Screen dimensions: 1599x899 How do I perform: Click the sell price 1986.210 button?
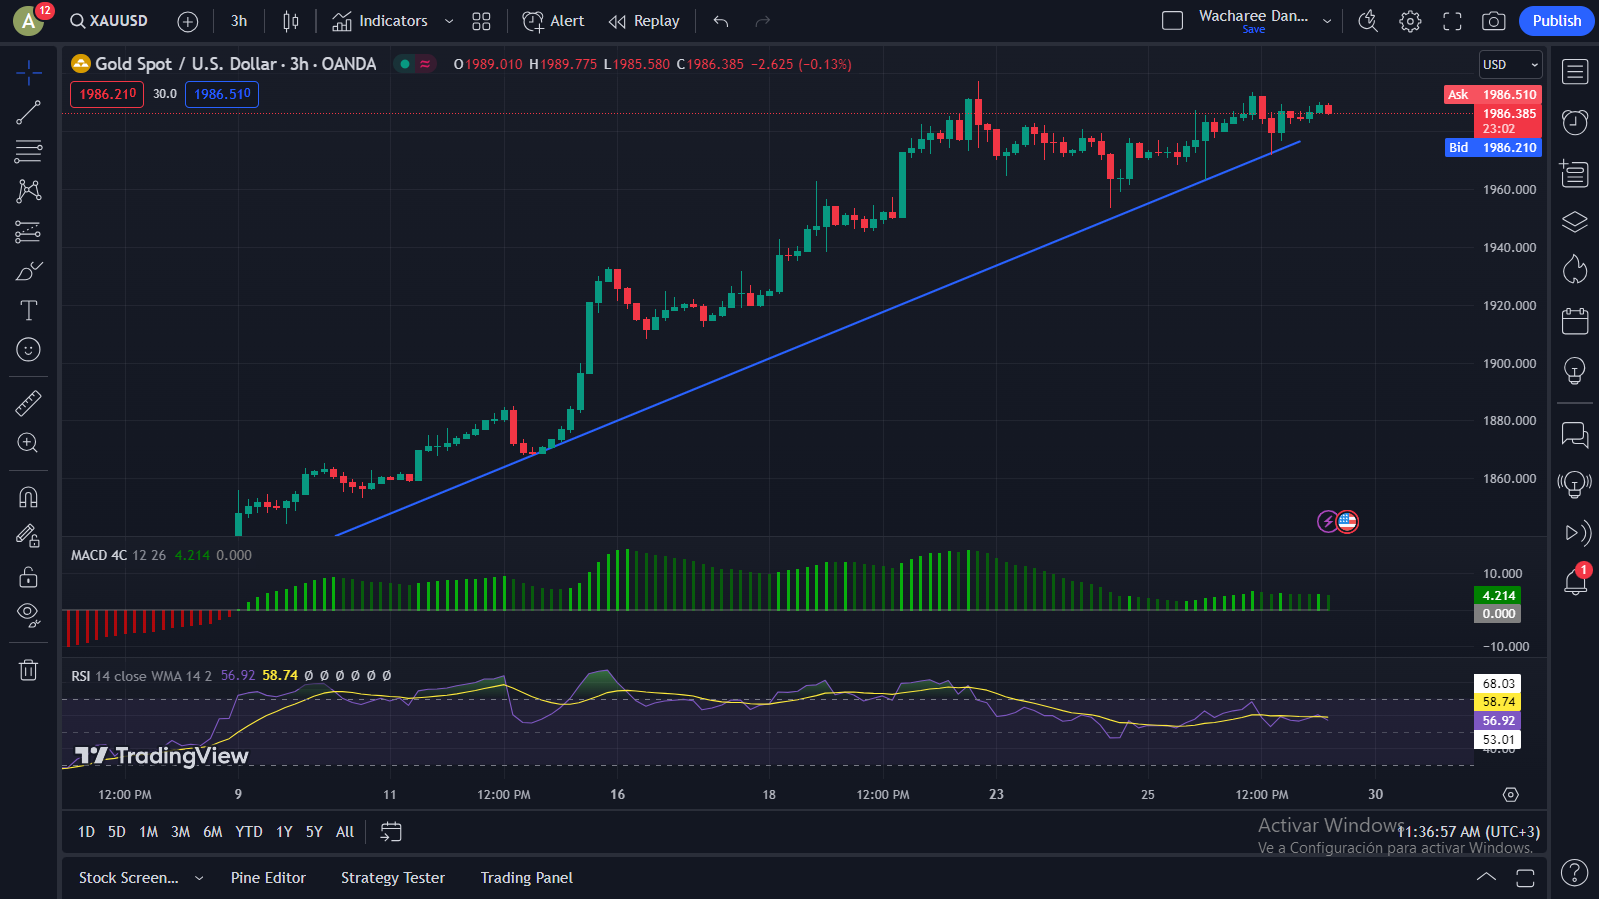[107, 94]
